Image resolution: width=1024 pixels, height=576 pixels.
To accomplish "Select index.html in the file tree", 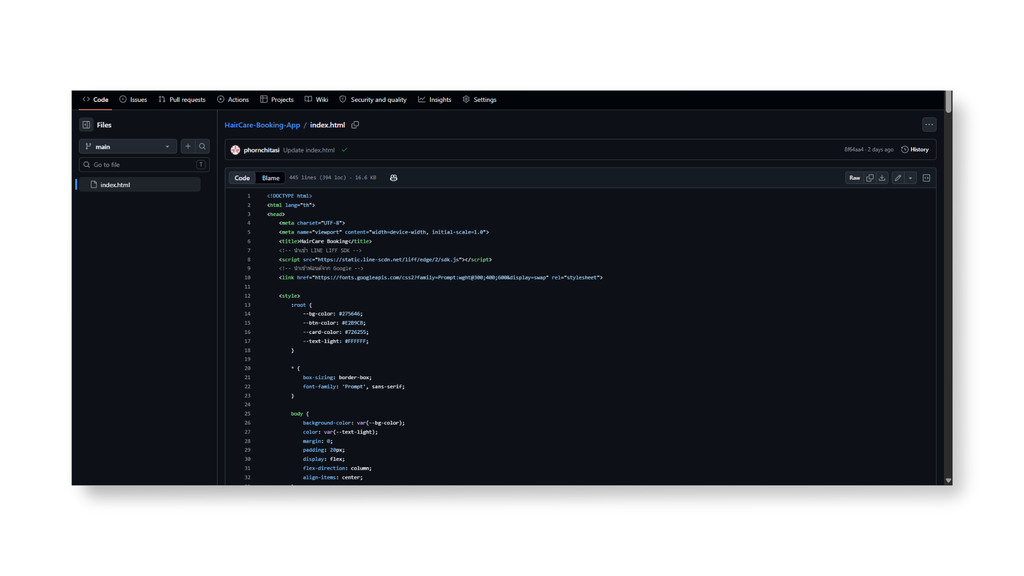I will click(x=139, y=185).
